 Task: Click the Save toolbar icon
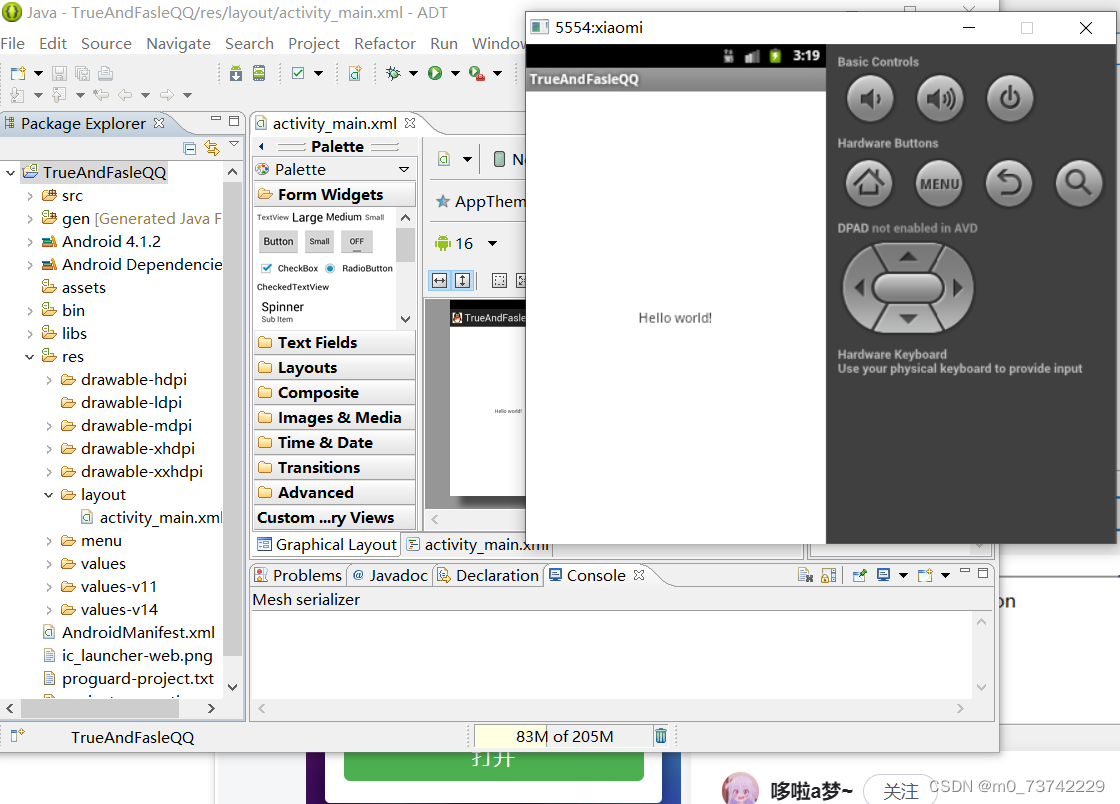point(59,73)
